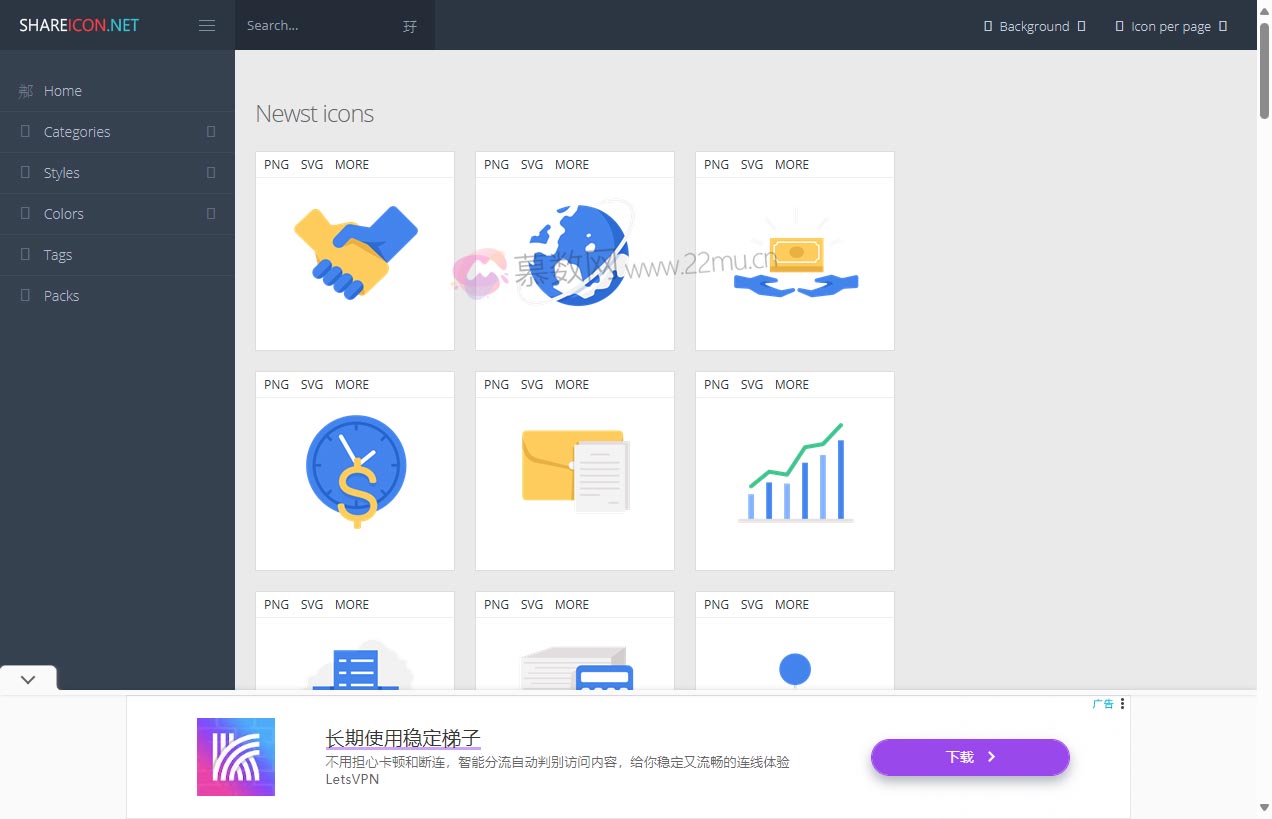This screenshot has width=1272, height=819.
Task: Click the purple 下载 download button
Action: coord(970,757)
